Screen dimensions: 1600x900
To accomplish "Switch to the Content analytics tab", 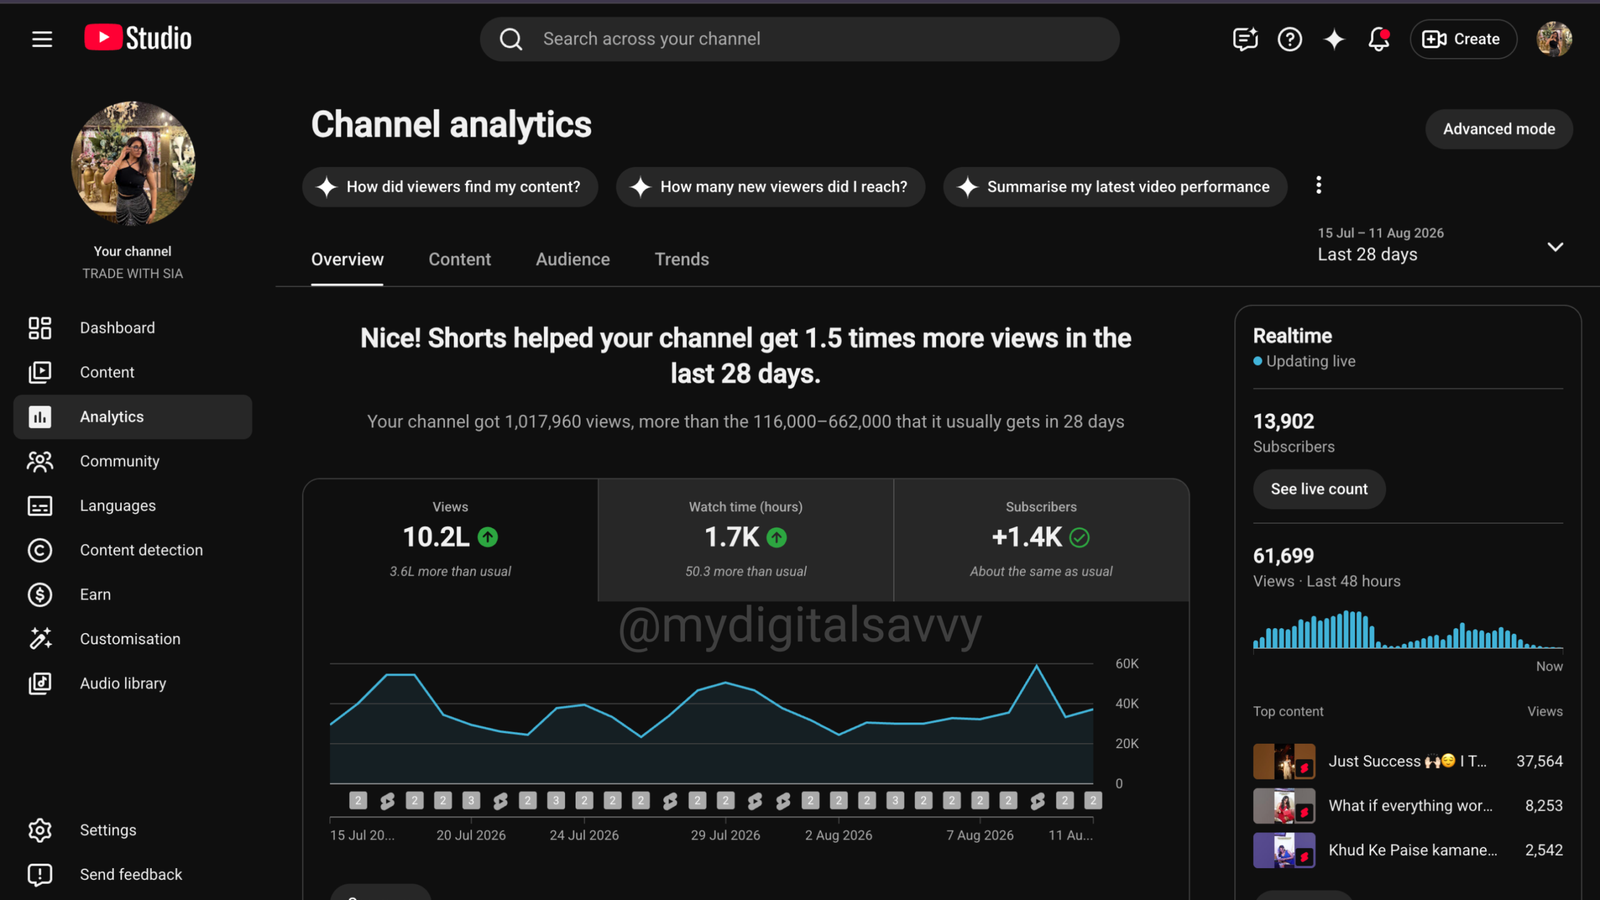I will pos(460,259).
